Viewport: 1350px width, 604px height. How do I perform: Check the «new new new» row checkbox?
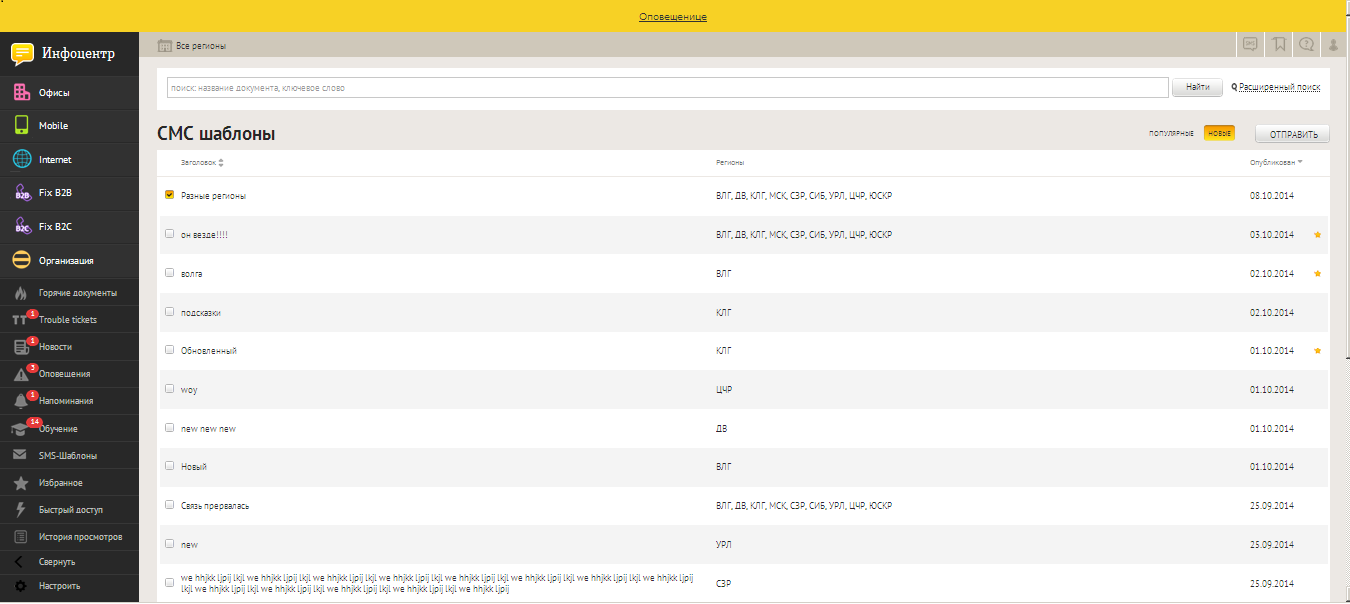click(x=169, y=427)
